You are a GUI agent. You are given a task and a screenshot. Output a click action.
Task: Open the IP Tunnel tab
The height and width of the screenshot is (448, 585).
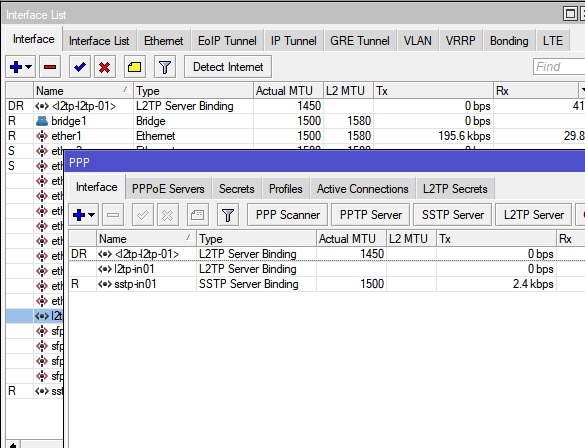coord(294,41)
